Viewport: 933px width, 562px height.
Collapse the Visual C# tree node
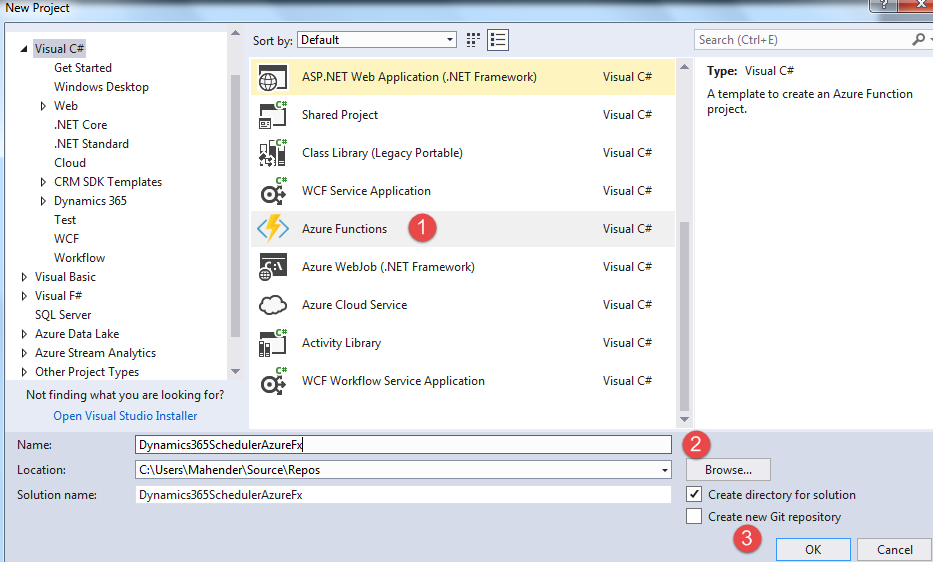[x=24, y=49]
